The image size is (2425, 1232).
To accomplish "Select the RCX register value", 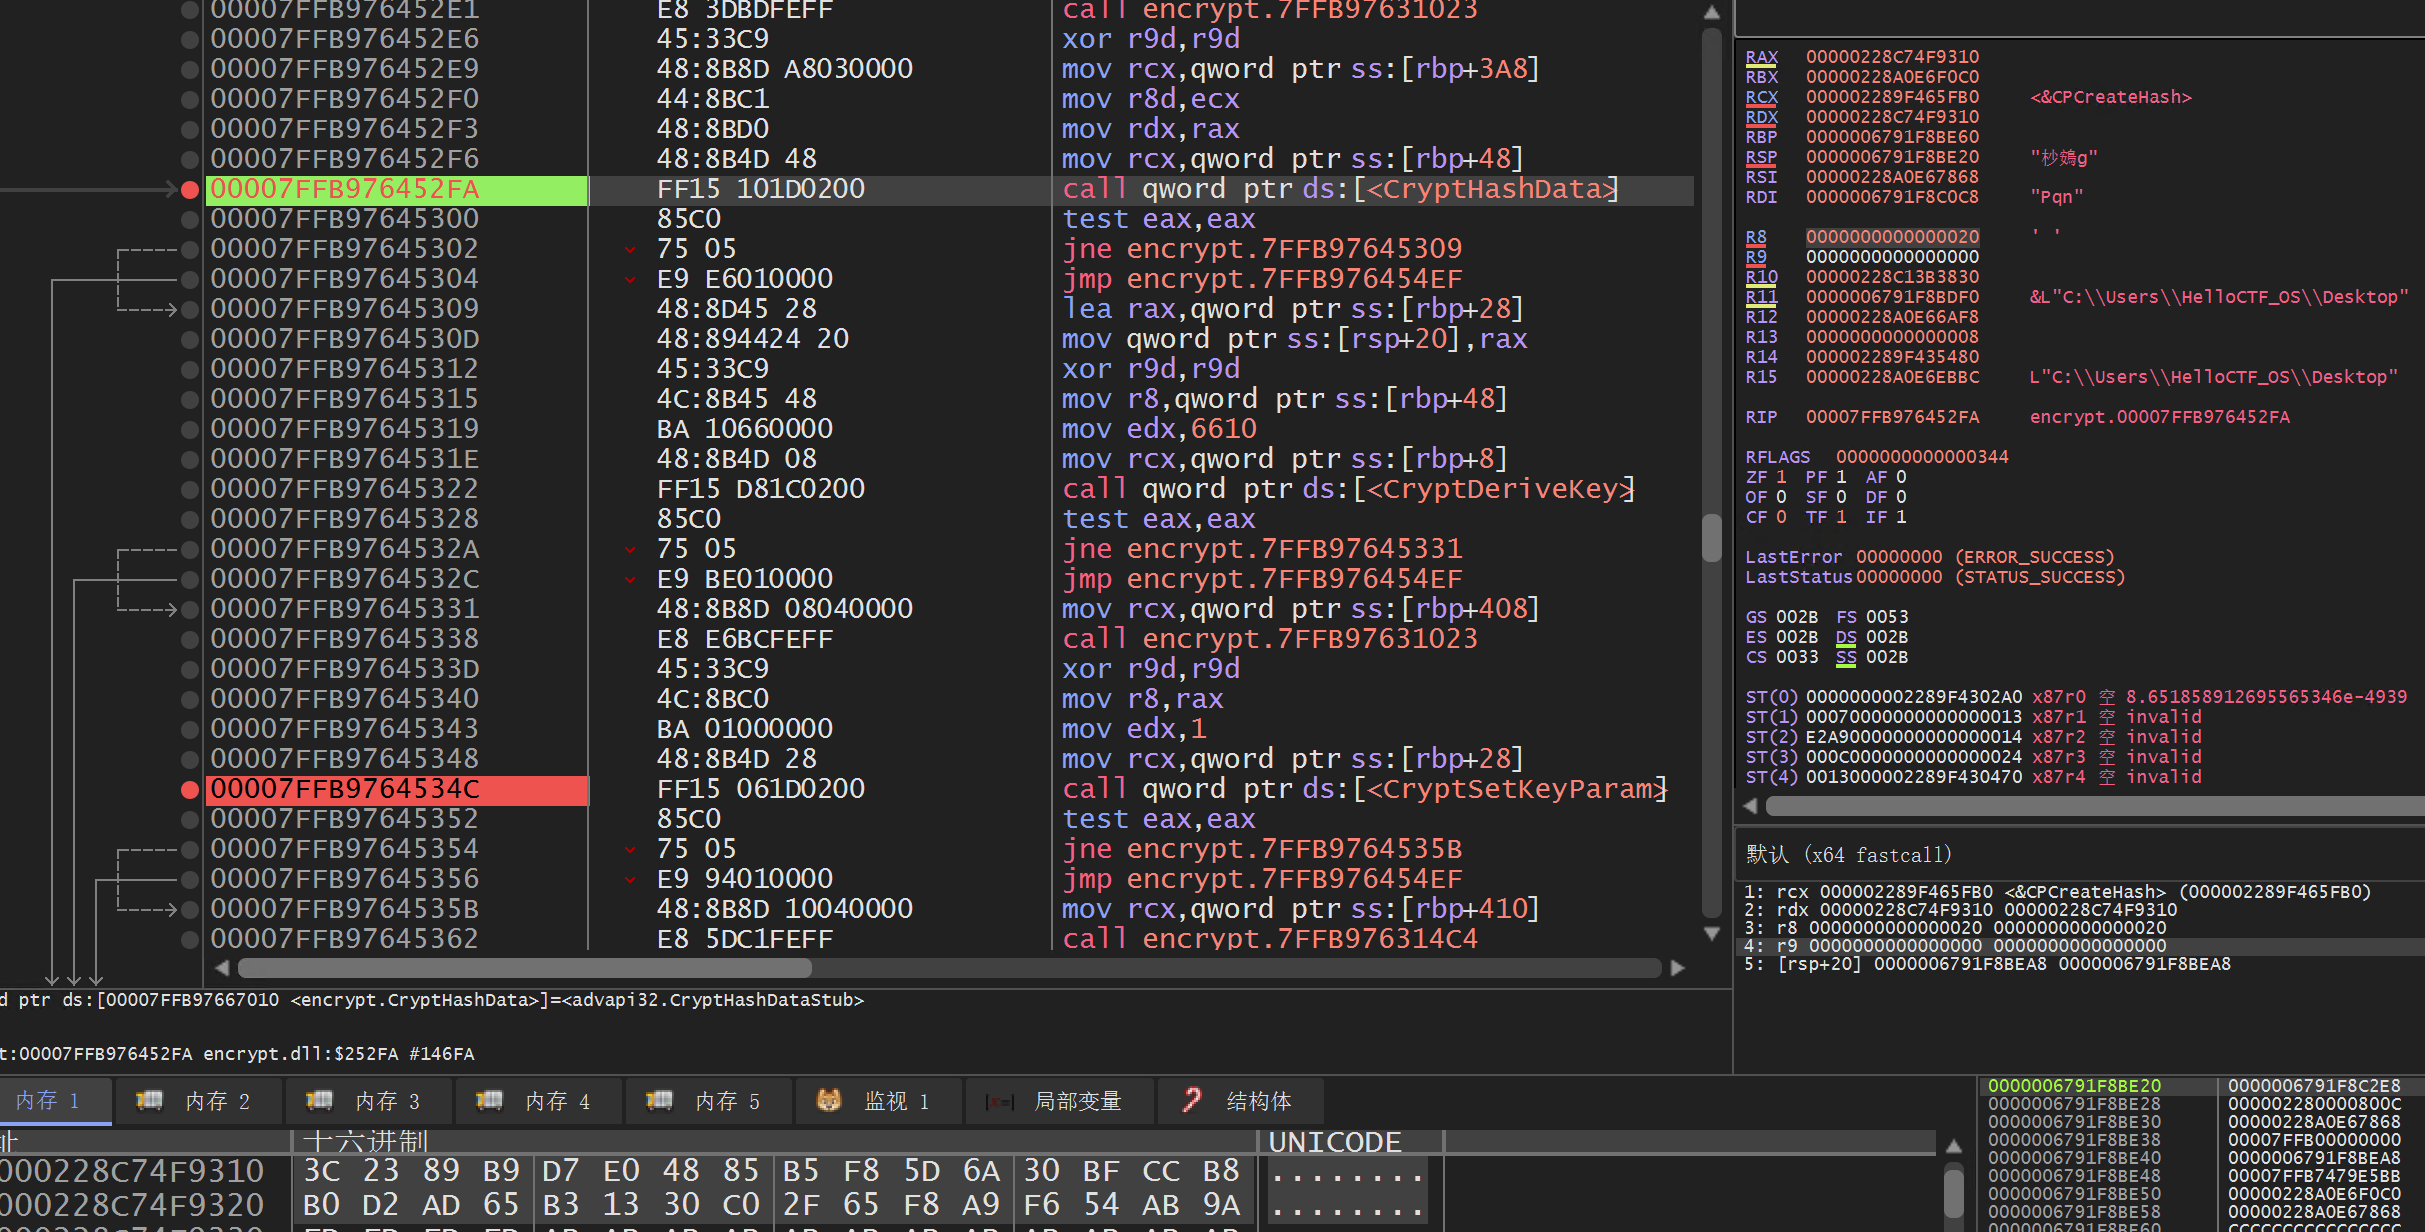I will [1891, 97].
